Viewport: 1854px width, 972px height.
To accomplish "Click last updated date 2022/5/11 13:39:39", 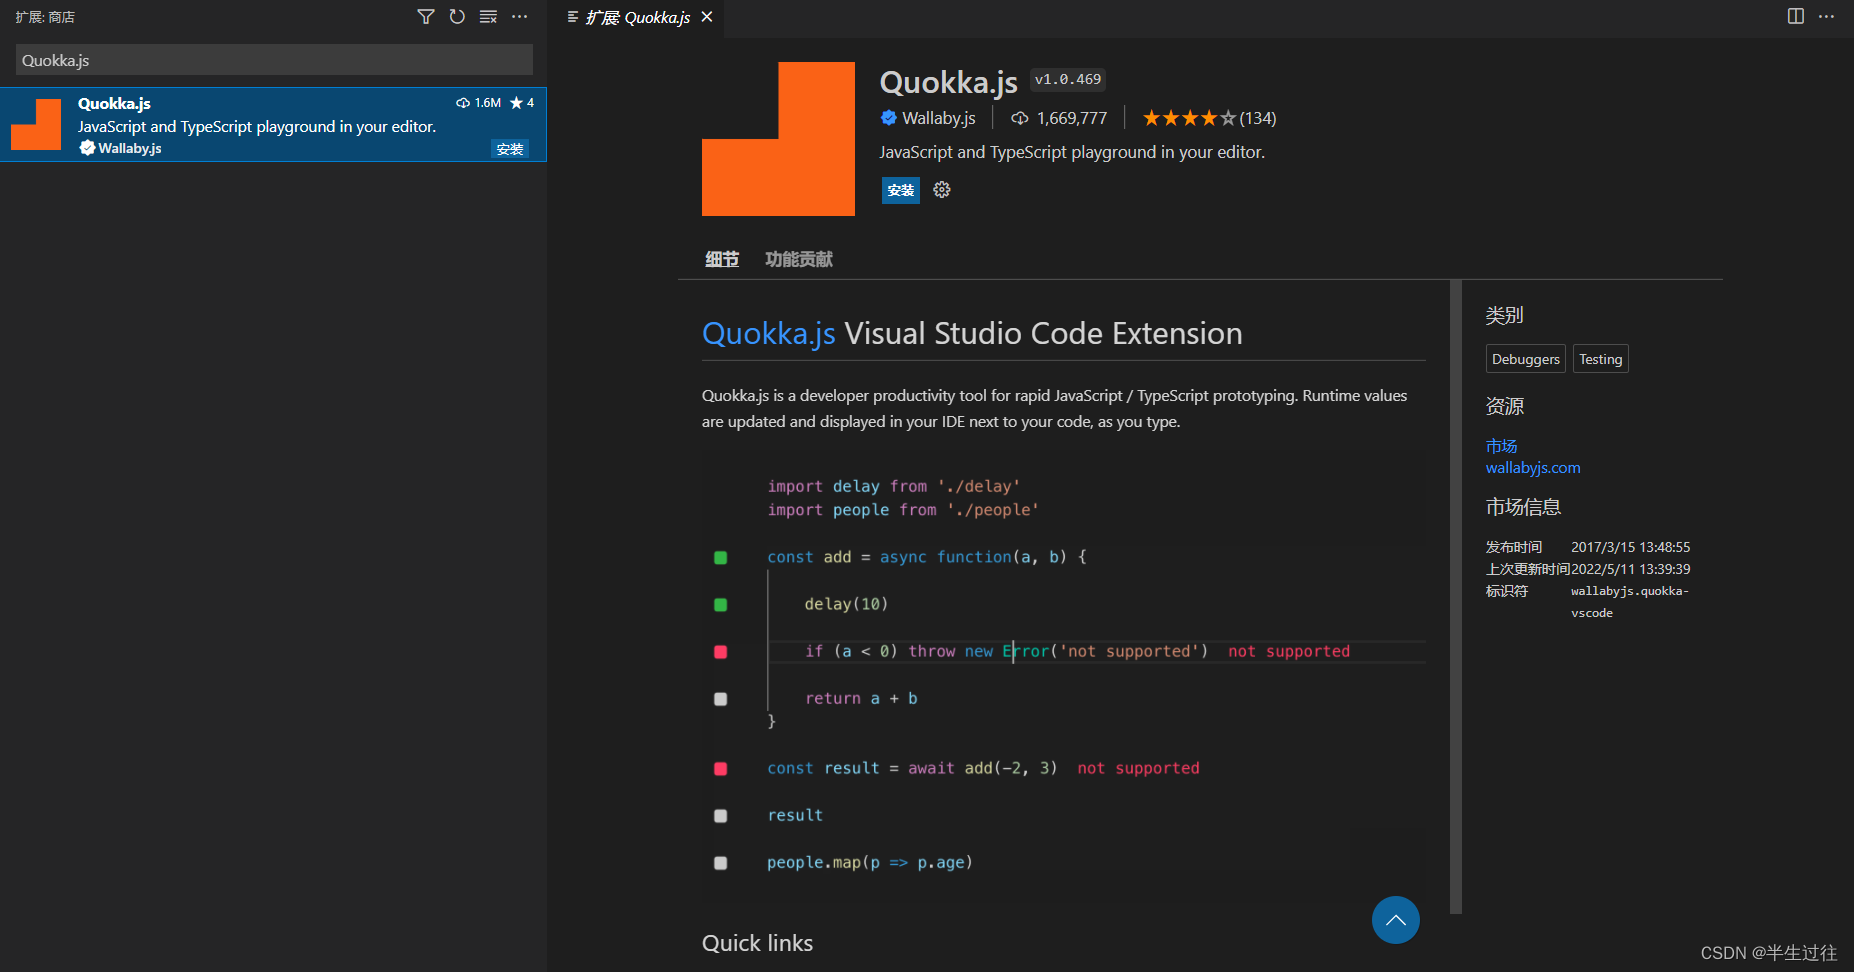I will click(1631, 569).
